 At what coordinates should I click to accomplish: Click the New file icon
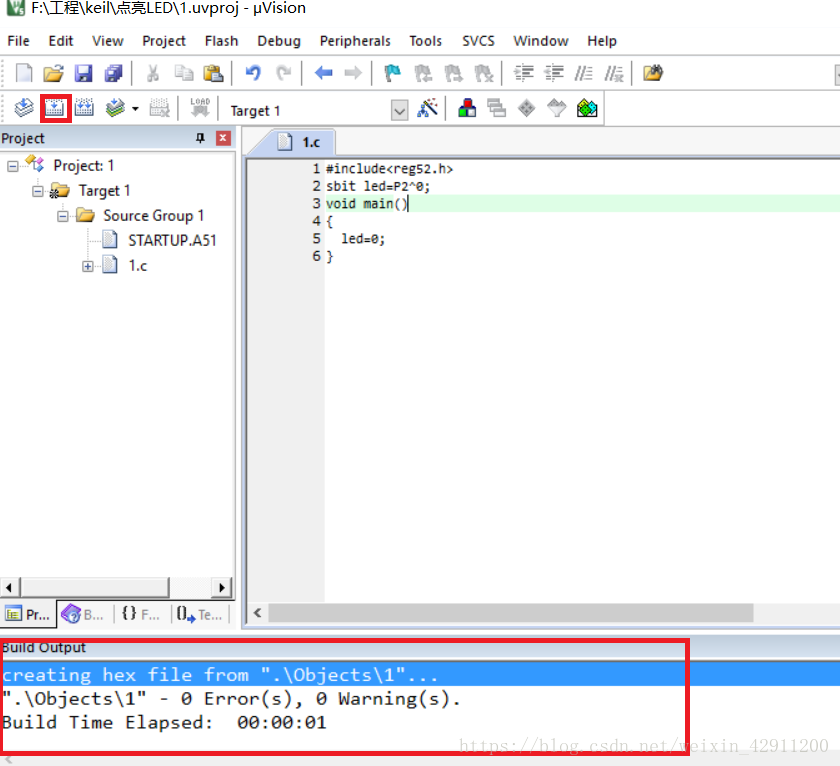tap(24, 73)
